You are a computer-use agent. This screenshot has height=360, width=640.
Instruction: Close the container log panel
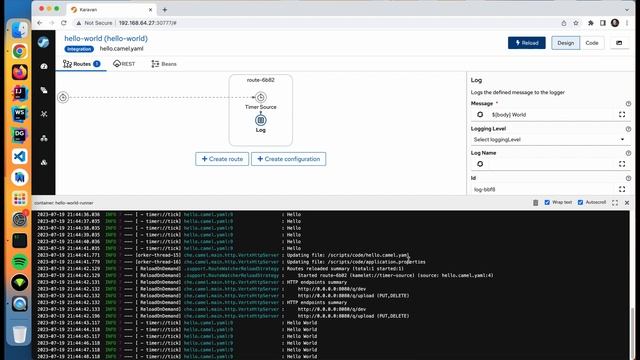[x=627, y=203]
